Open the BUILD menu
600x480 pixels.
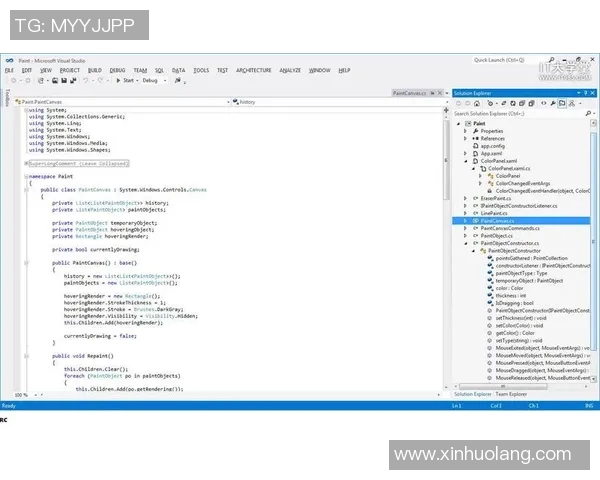[x=95, y=70]
